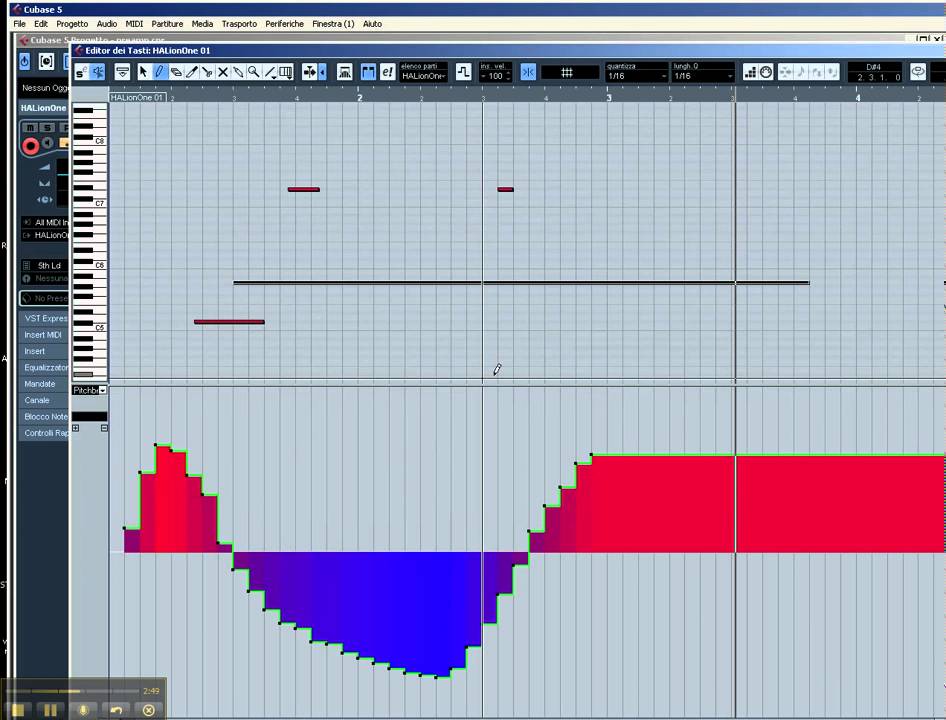Open the Finestra (1) menu

333,24
